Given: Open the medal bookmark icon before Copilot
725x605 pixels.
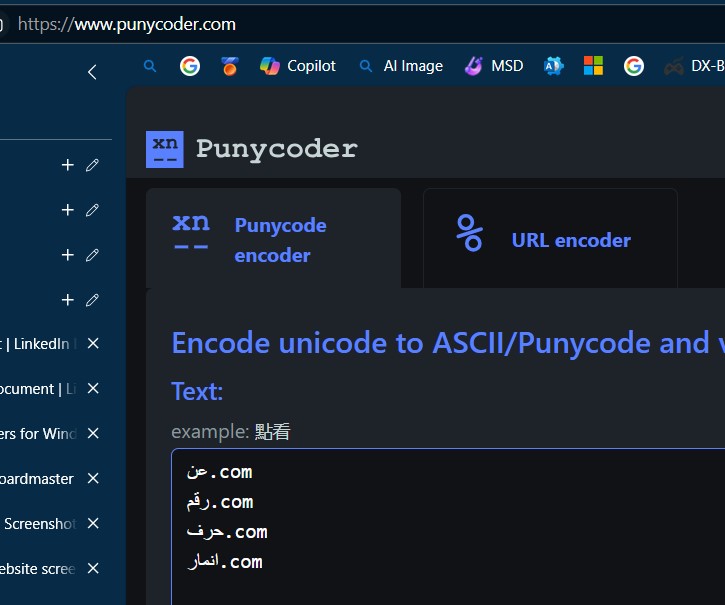Looking at the screenshot, I should pos(230,66).
